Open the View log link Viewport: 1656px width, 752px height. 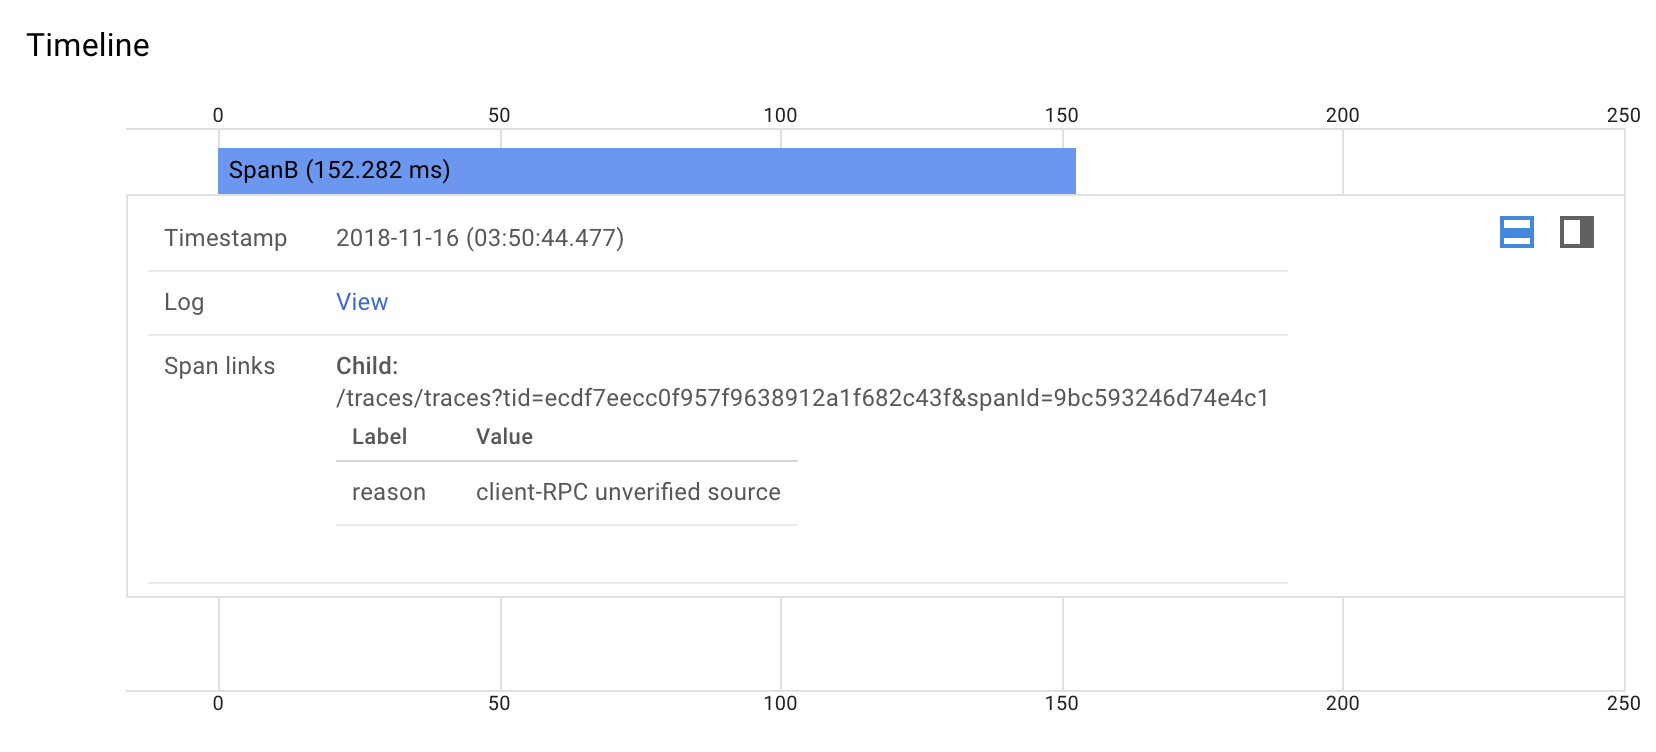tap(362, 302)
